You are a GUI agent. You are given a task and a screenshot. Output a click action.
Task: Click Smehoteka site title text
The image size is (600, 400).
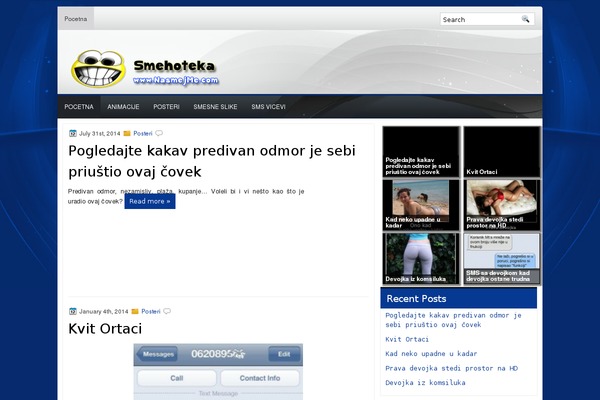coord(174,66)
